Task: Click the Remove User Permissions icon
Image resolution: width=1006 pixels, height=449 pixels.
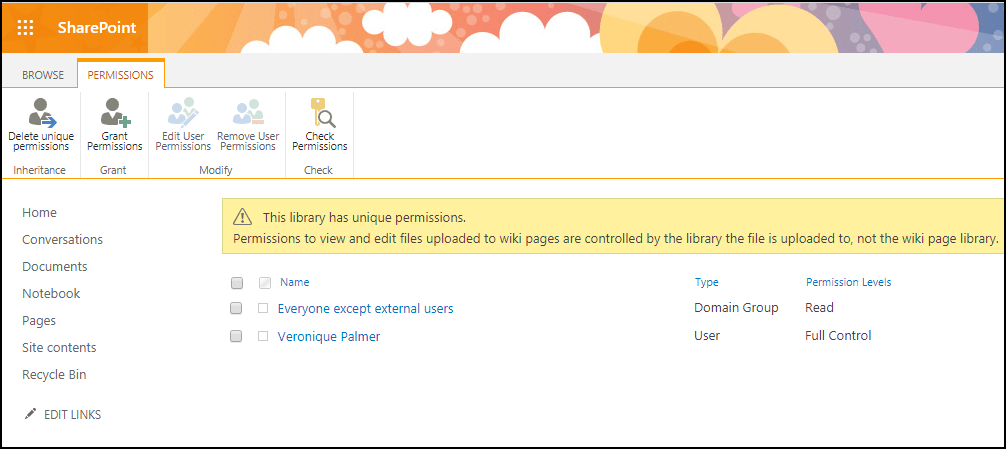Action: [x=247, y=111]
